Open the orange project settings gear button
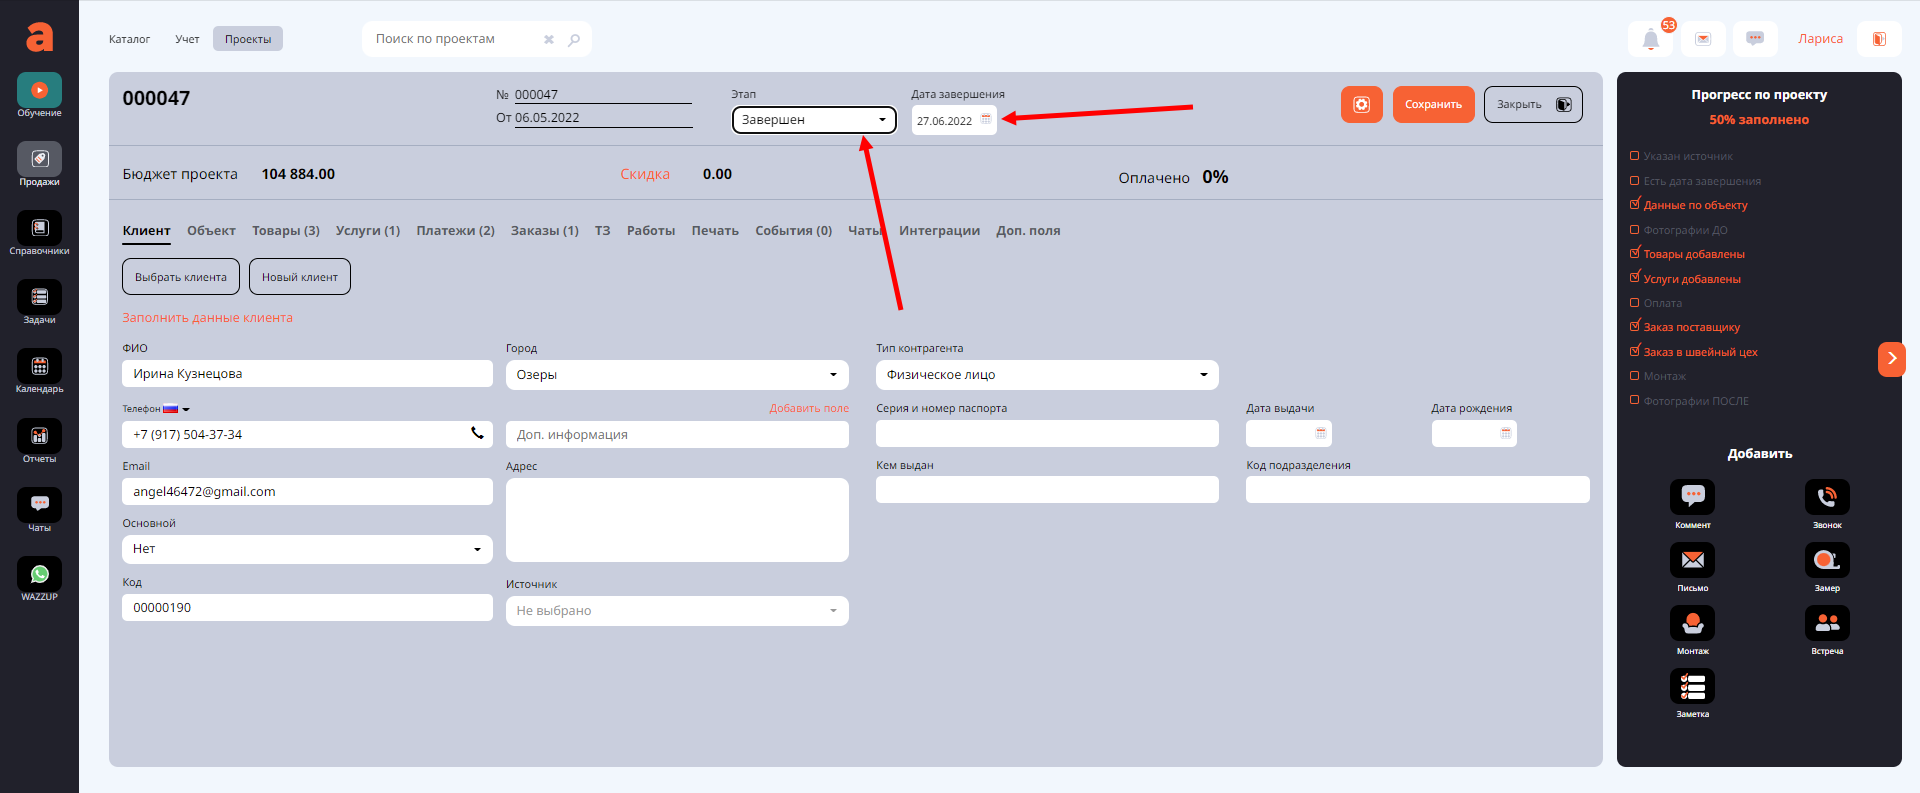The height and width of the screenshot is (793, 1920). tap(1361, 105)
